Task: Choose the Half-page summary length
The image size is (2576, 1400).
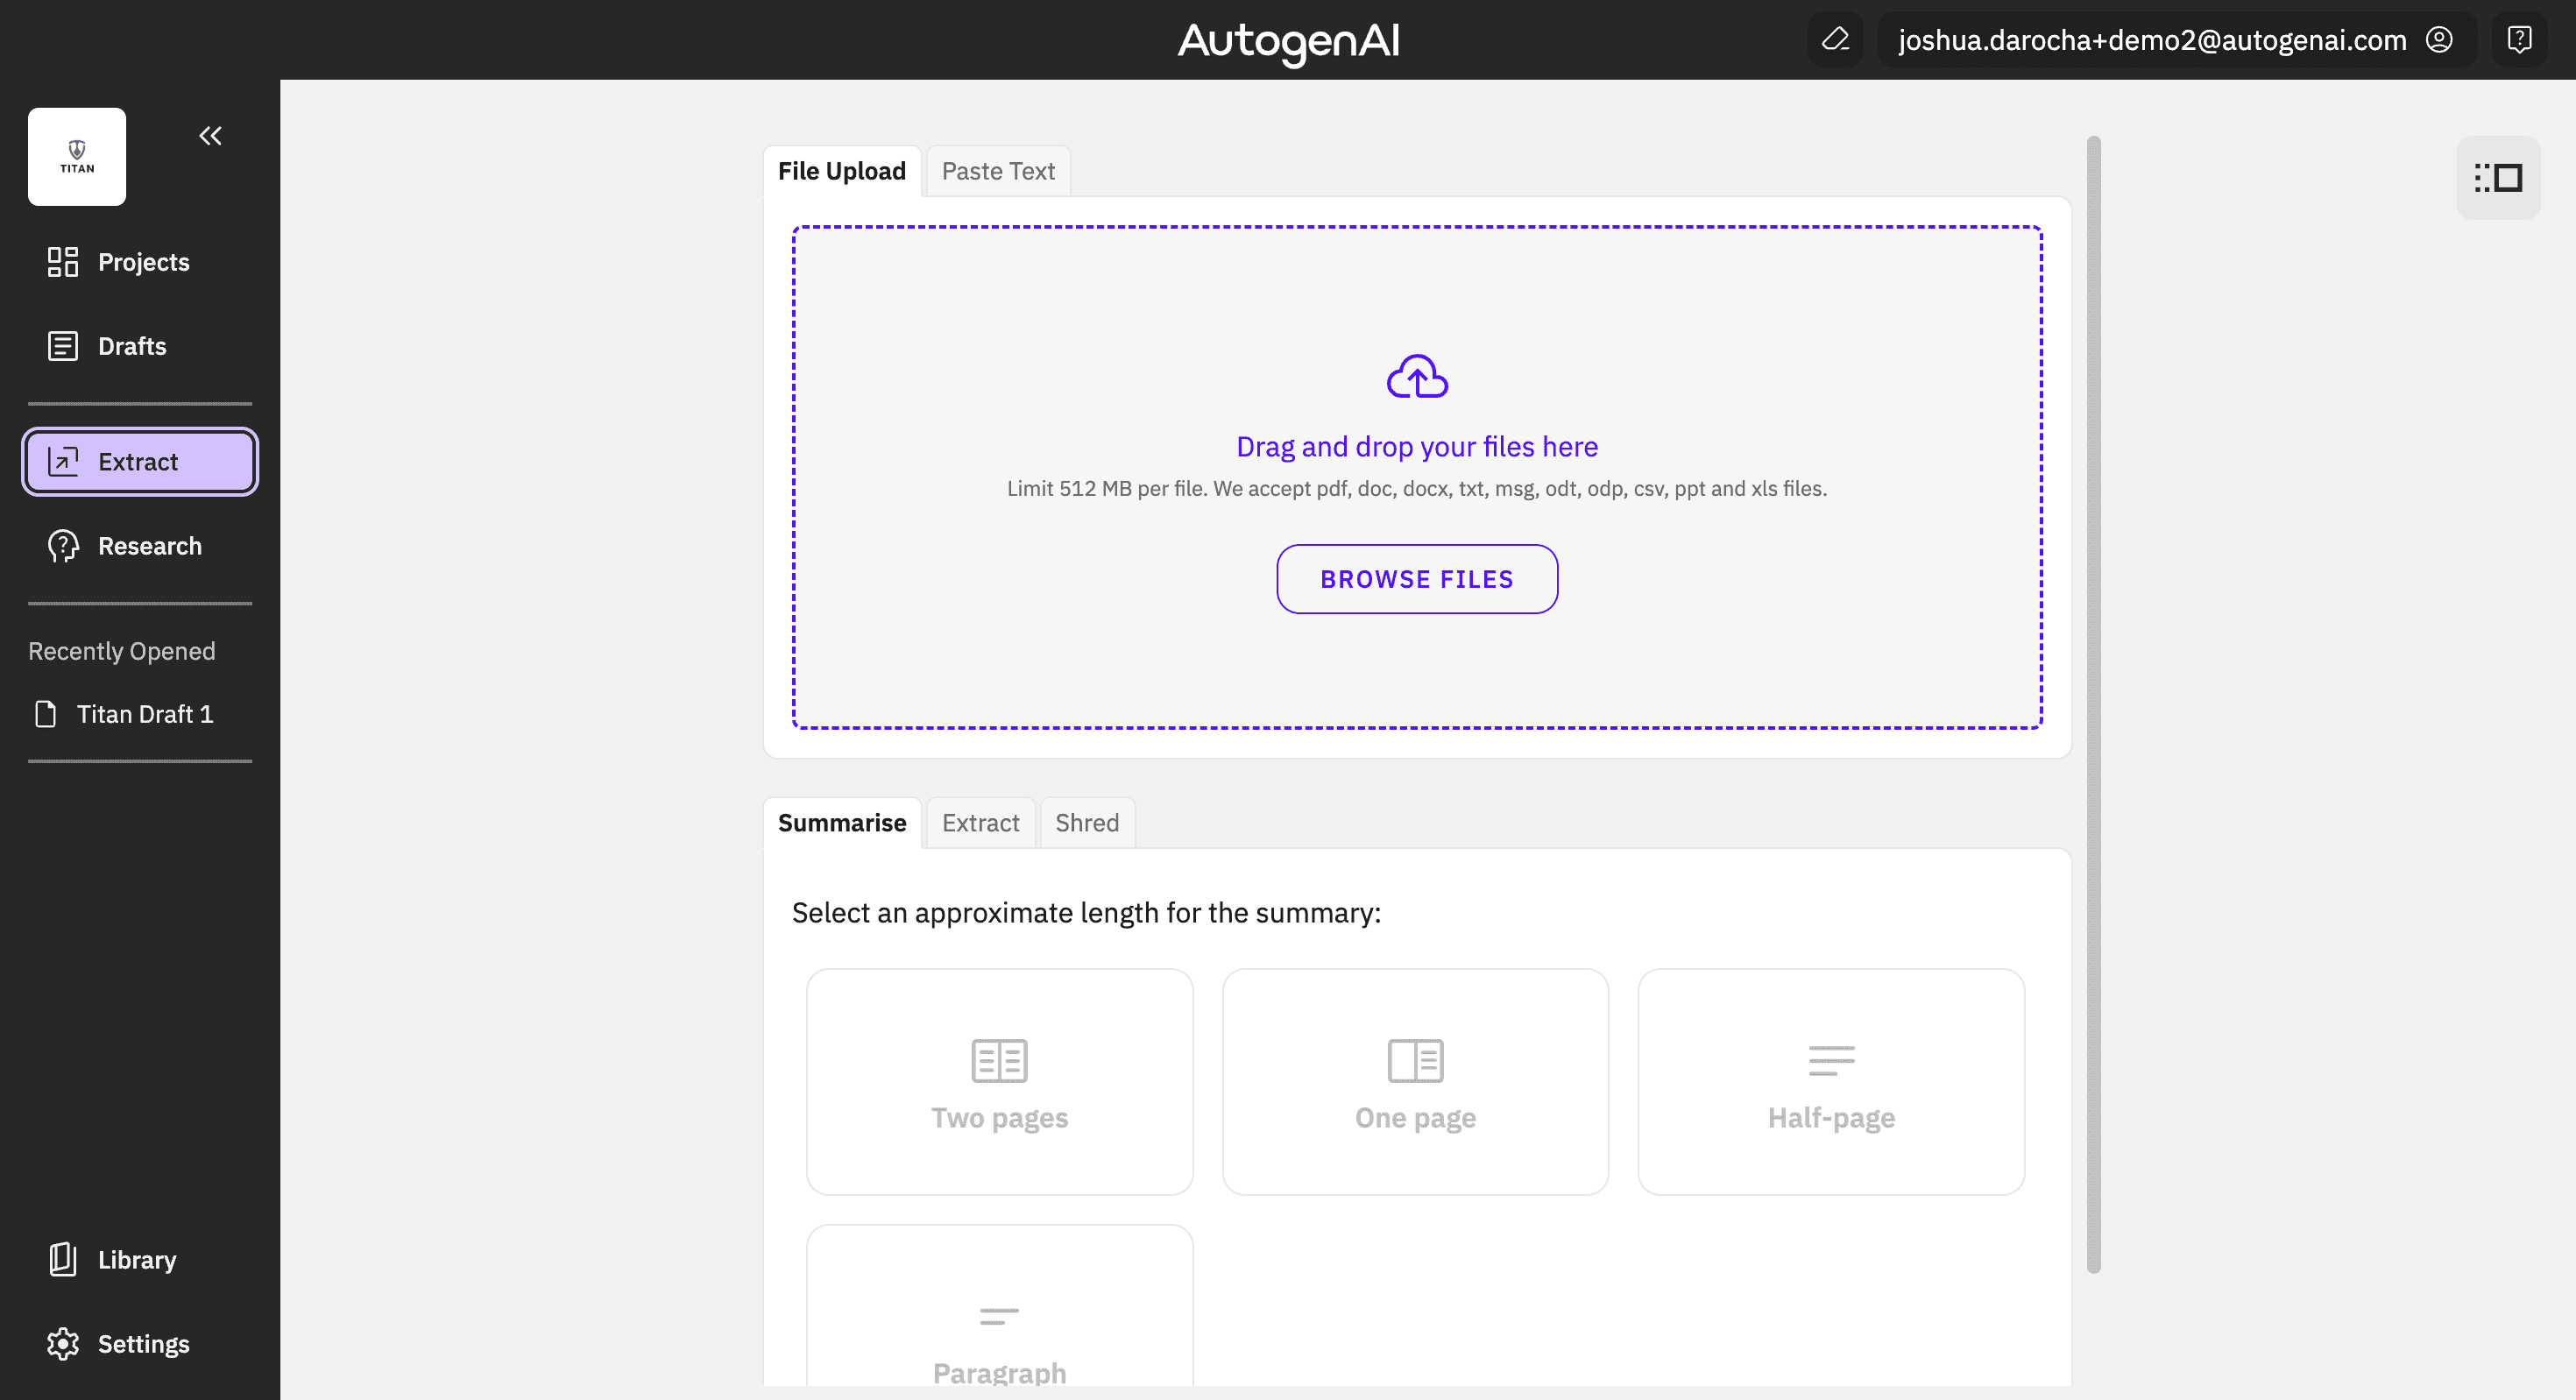Action: 1831,1082
